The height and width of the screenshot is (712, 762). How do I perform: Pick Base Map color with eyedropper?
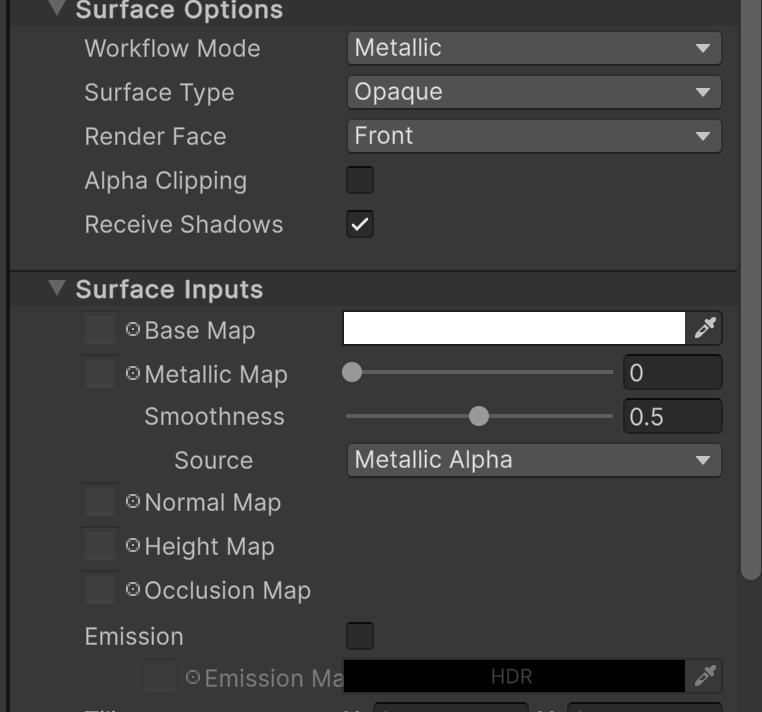click(x=705, y=328)
